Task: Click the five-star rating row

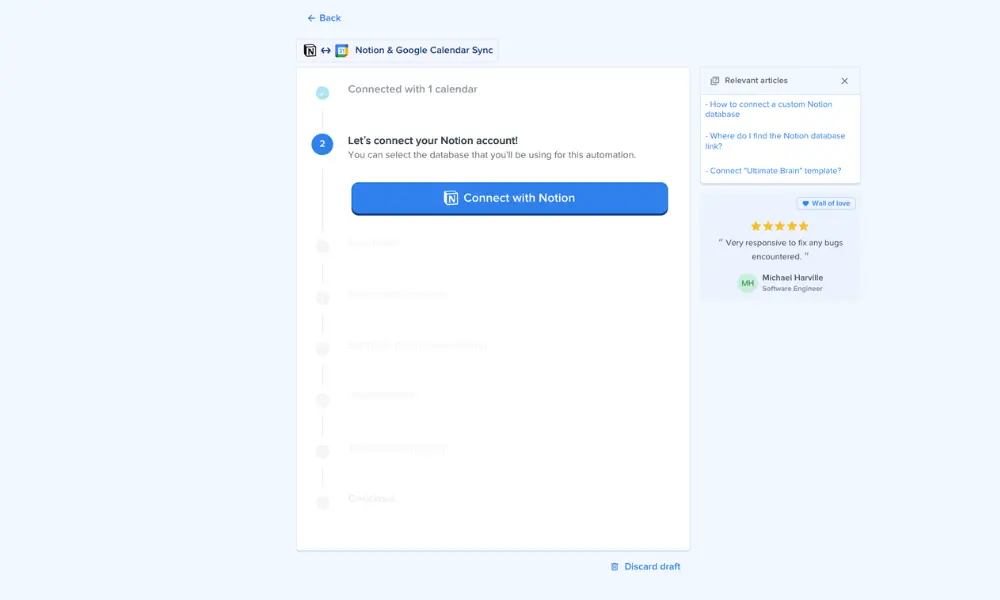Action: [x=779, y=226]
